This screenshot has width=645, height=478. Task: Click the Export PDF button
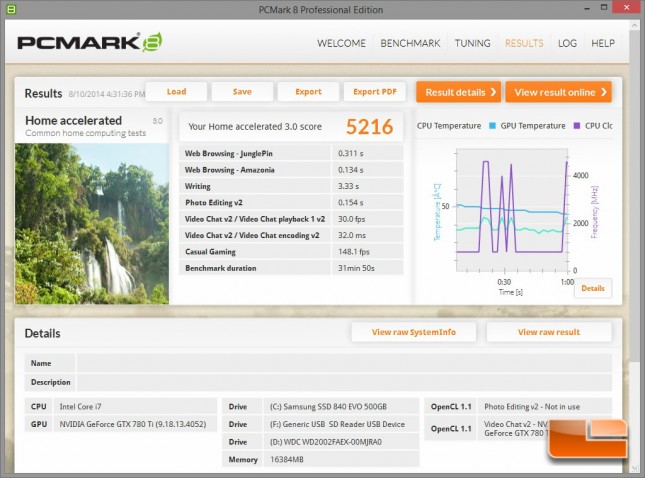click(375, 92)
